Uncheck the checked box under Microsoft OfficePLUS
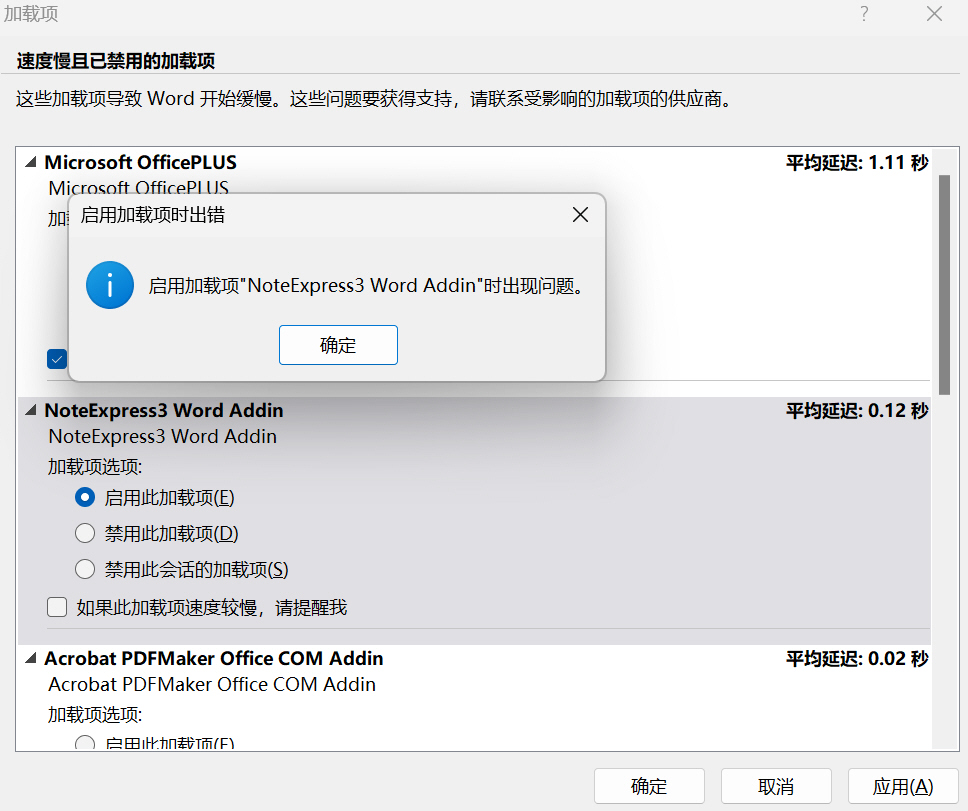The height and width of the screenshot is (811, 968). [x=57, y=359]
